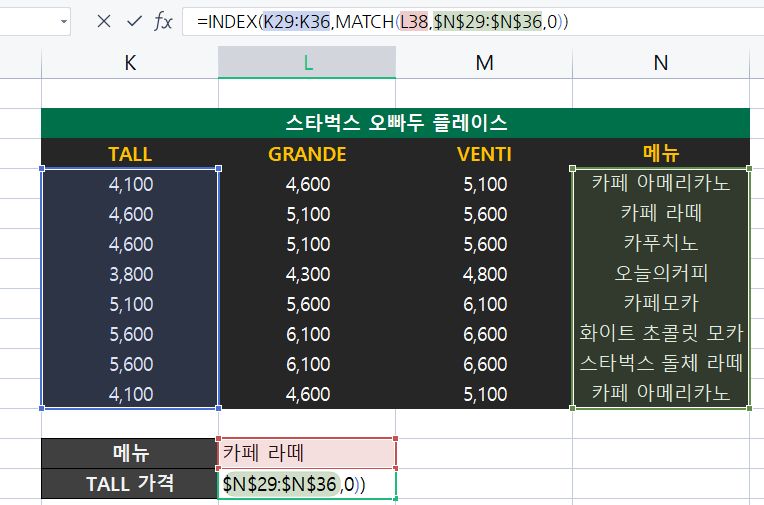Select menu cell 카페모카
Viewport: 764px width, 505px height.
tap(661, 303)
